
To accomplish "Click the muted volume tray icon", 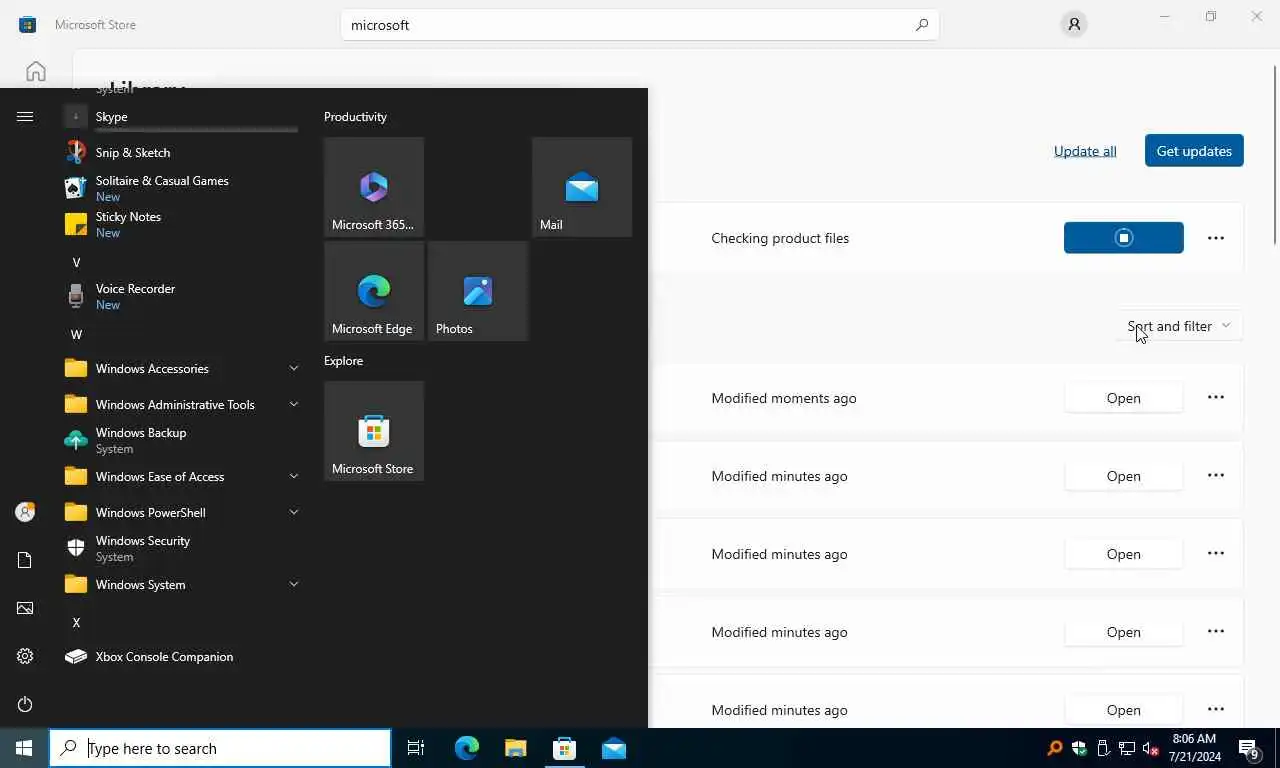I will tap(1150, 748).
